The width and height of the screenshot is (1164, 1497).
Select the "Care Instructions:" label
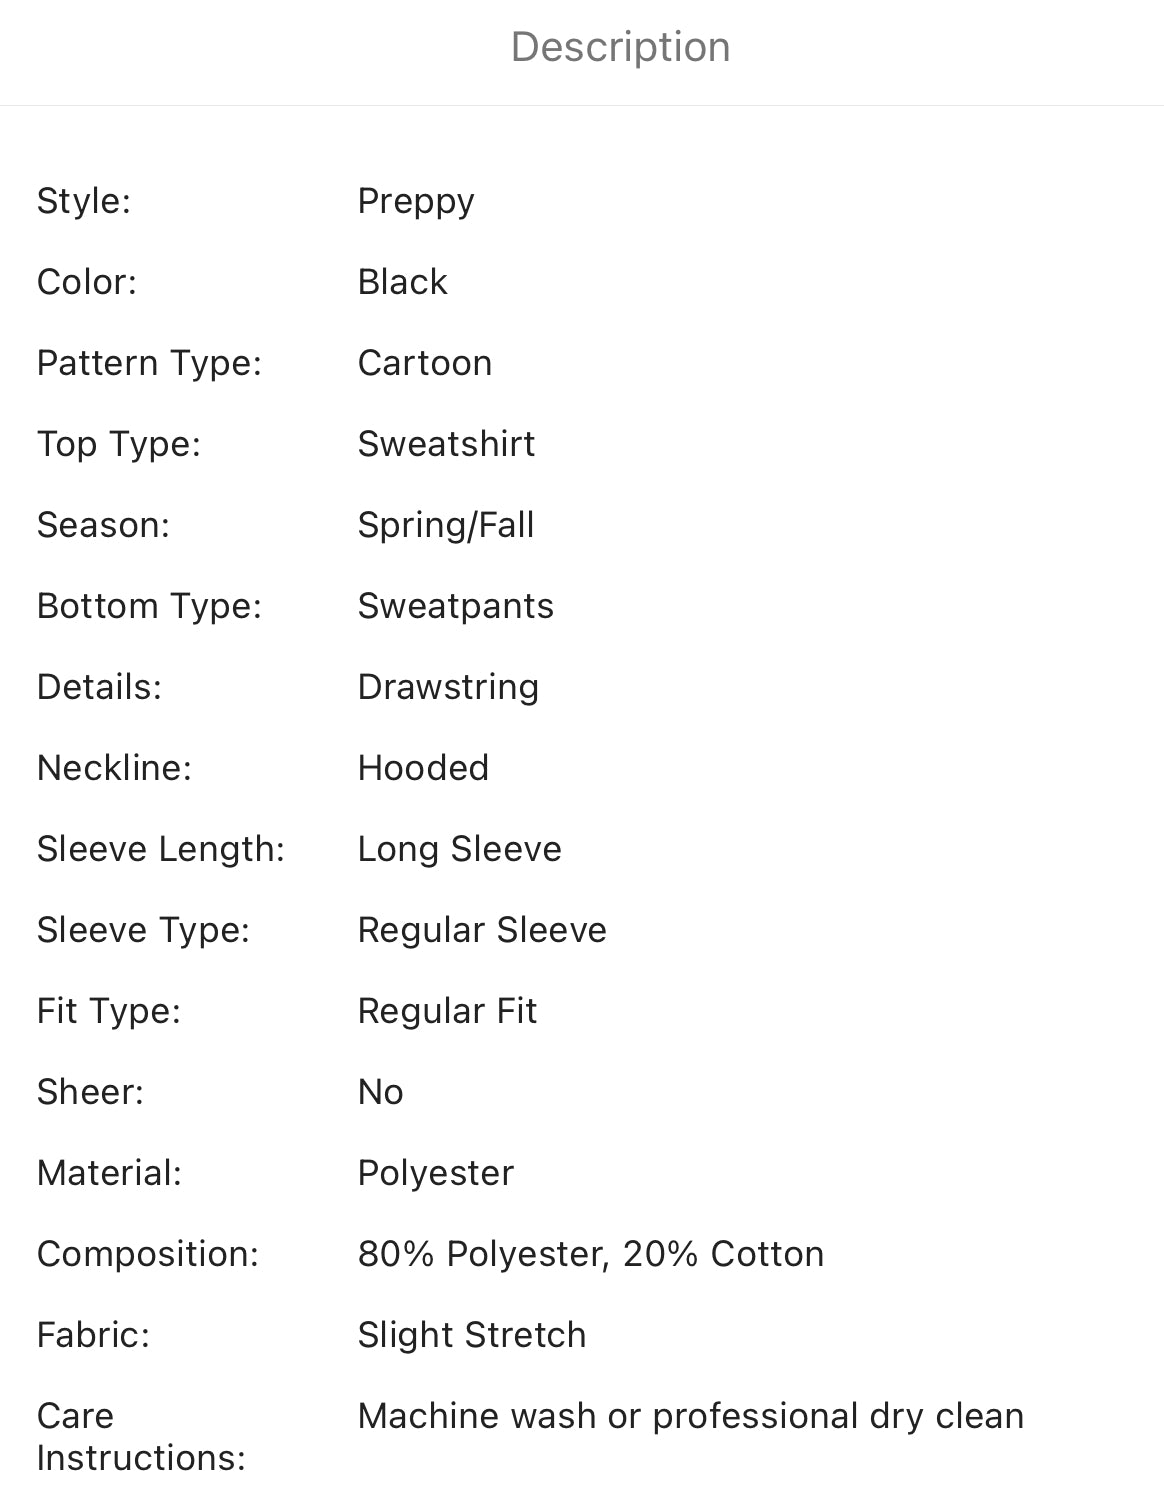pos(140,1437)
